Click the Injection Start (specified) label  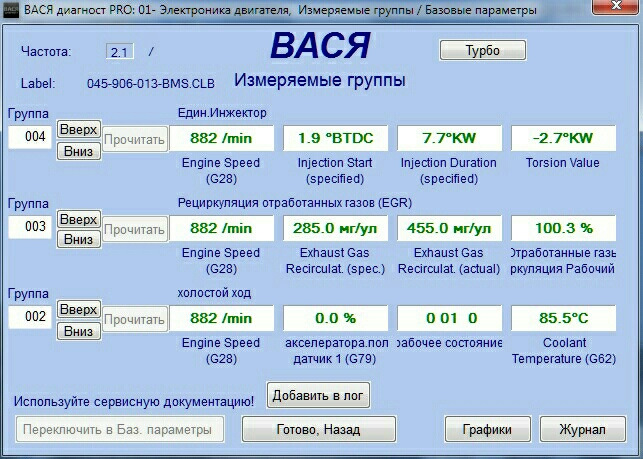point(335,171)
